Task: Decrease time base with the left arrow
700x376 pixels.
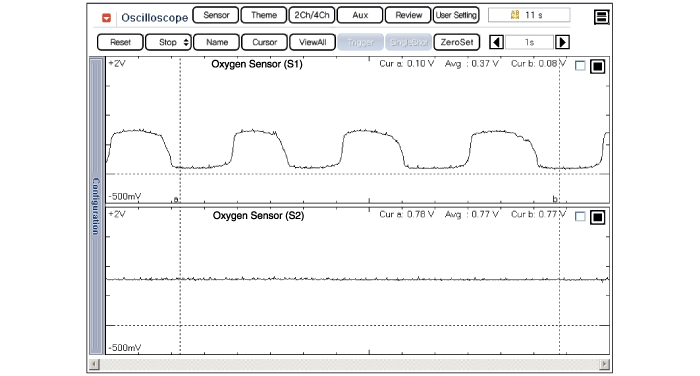Action: 496,42
